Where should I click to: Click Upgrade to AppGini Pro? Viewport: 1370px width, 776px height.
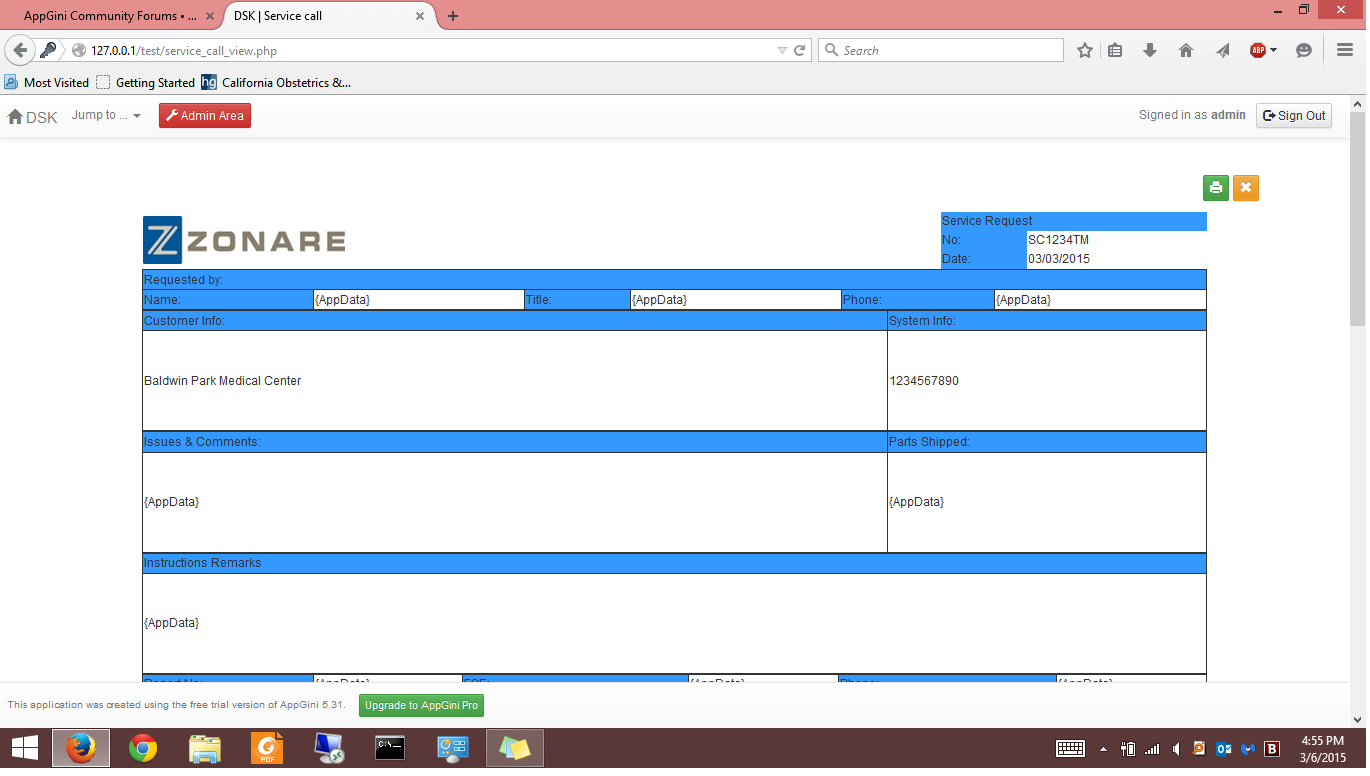click(421, 705)
